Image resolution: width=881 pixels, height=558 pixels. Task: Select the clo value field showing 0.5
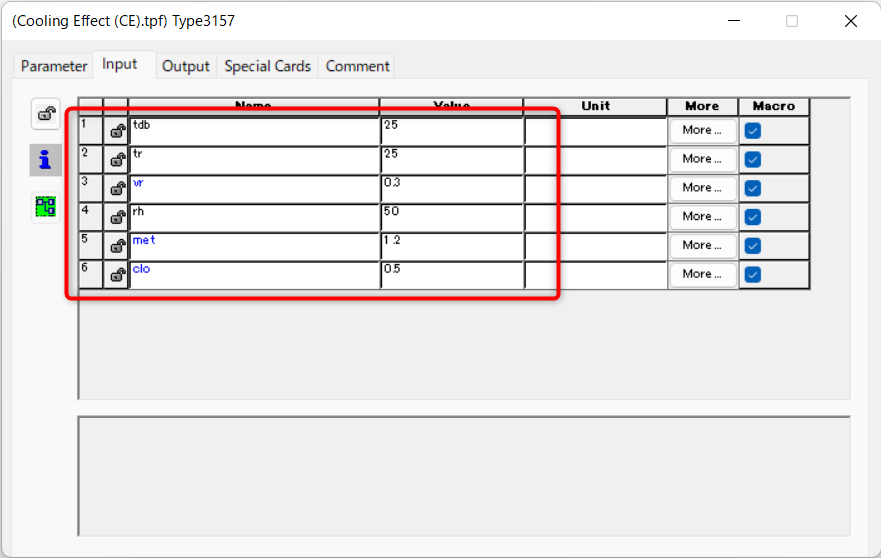452,275
